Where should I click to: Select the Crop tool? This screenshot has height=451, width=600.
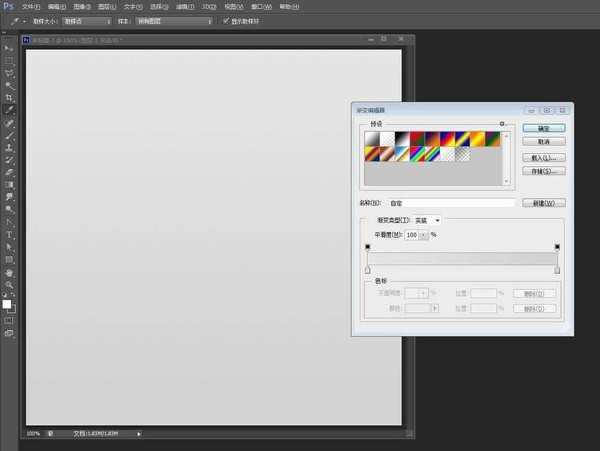10,98
